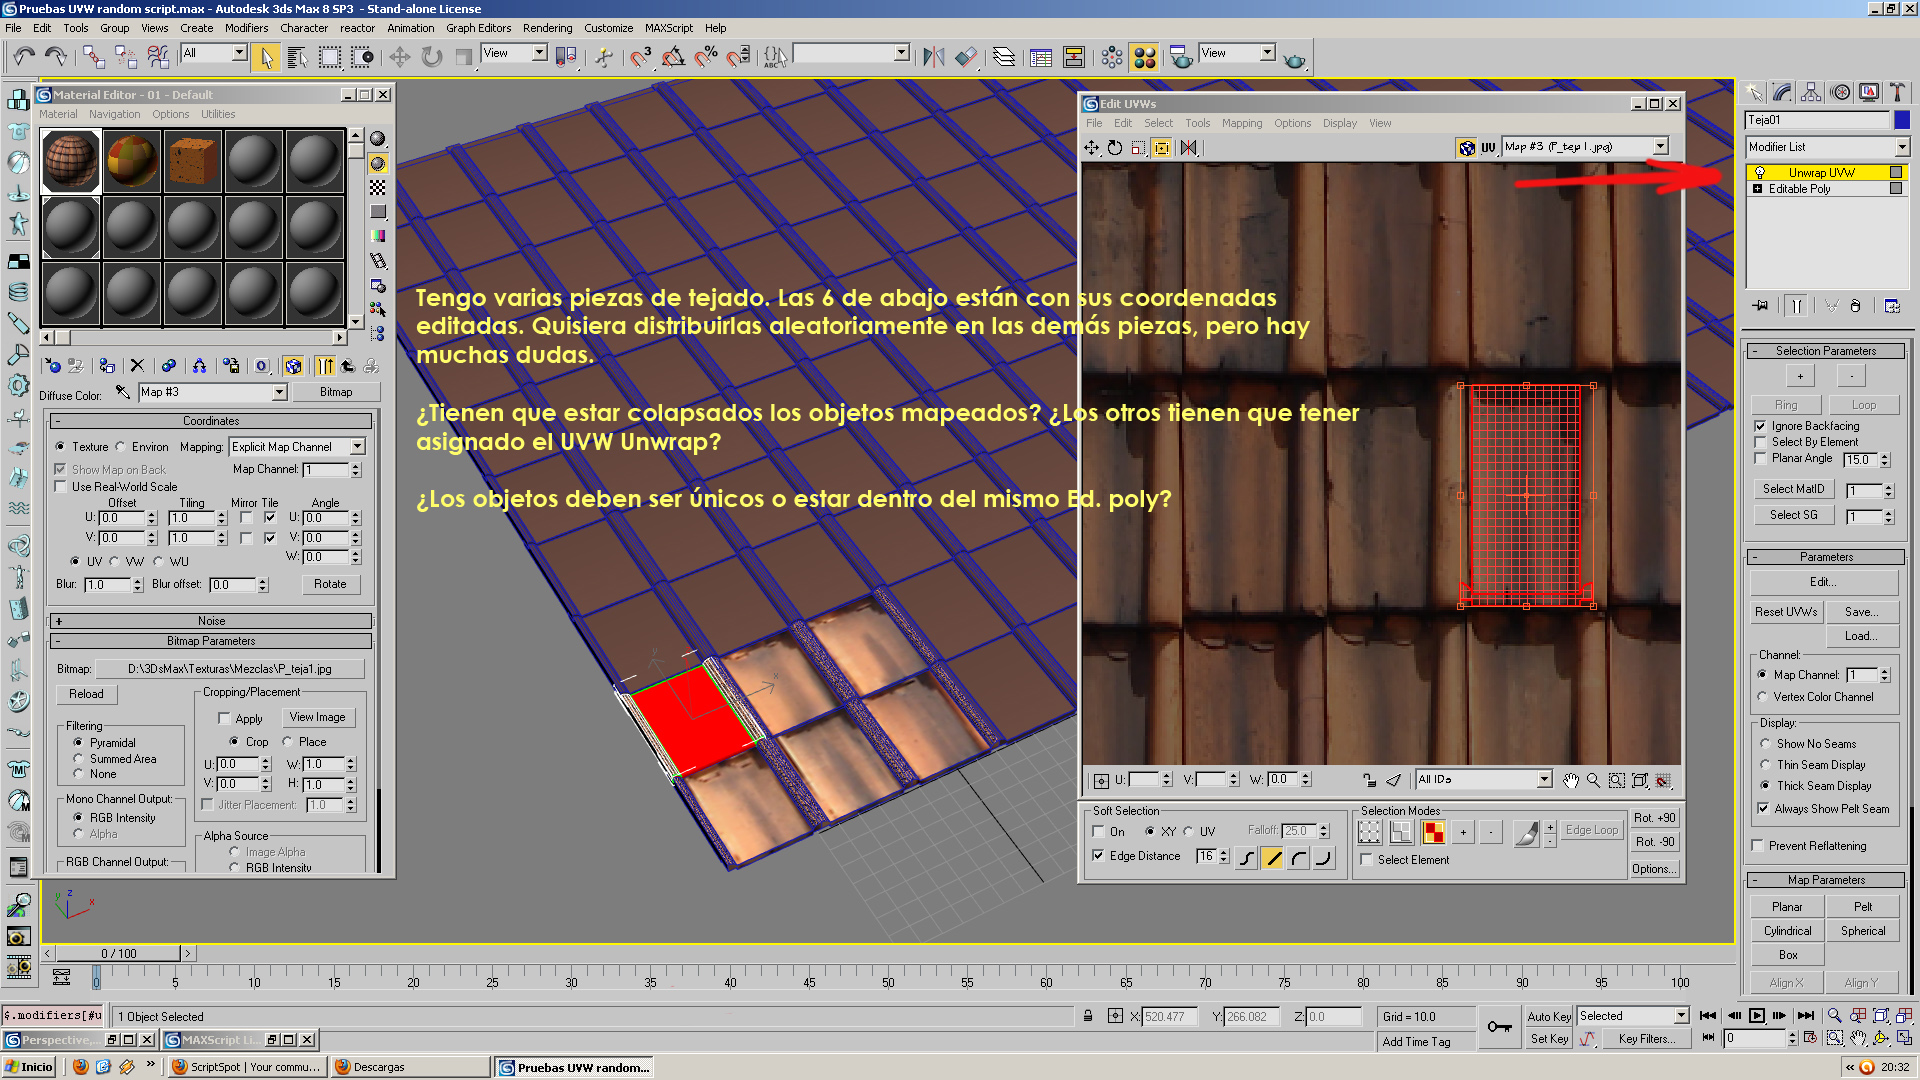The width and height of the screenshot is (1920, 1080).
Task: Select Summed Area filtering option
Action: (x=78, y=759)
